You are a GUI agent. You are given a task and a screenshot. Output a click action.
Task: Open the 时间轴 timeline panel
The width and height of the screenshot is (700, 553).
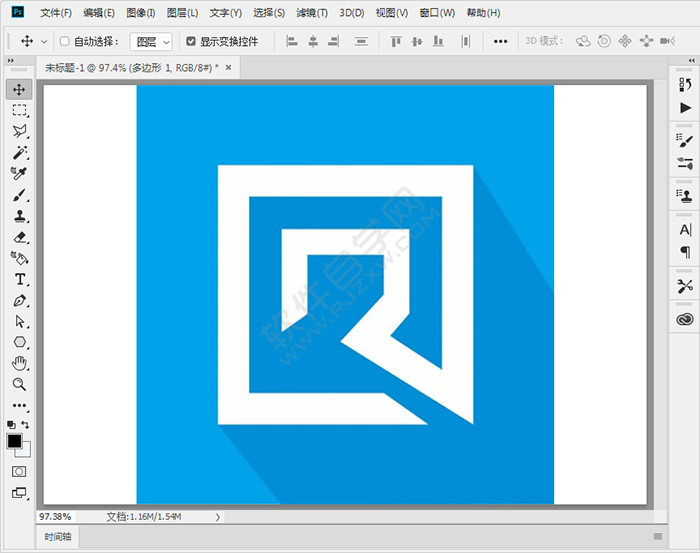click(x=58, y=537)
